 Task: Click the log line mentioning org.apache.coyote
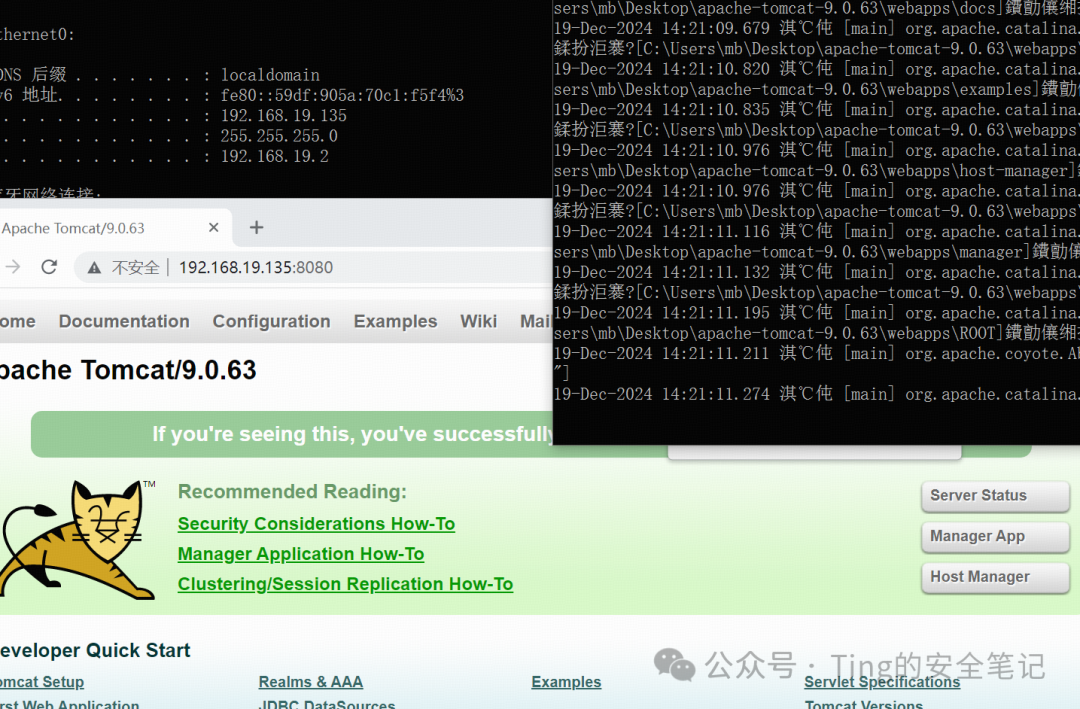click(x=816, y=353)
